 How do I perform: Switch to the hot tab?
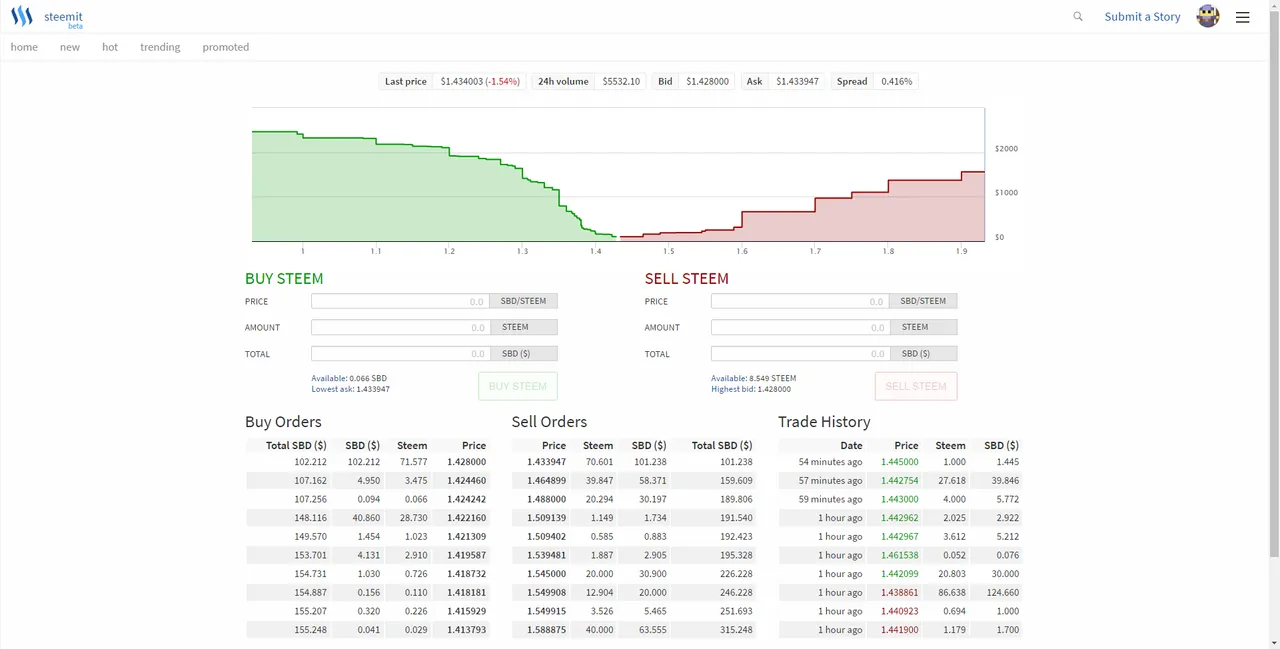[x=110, y=47]
